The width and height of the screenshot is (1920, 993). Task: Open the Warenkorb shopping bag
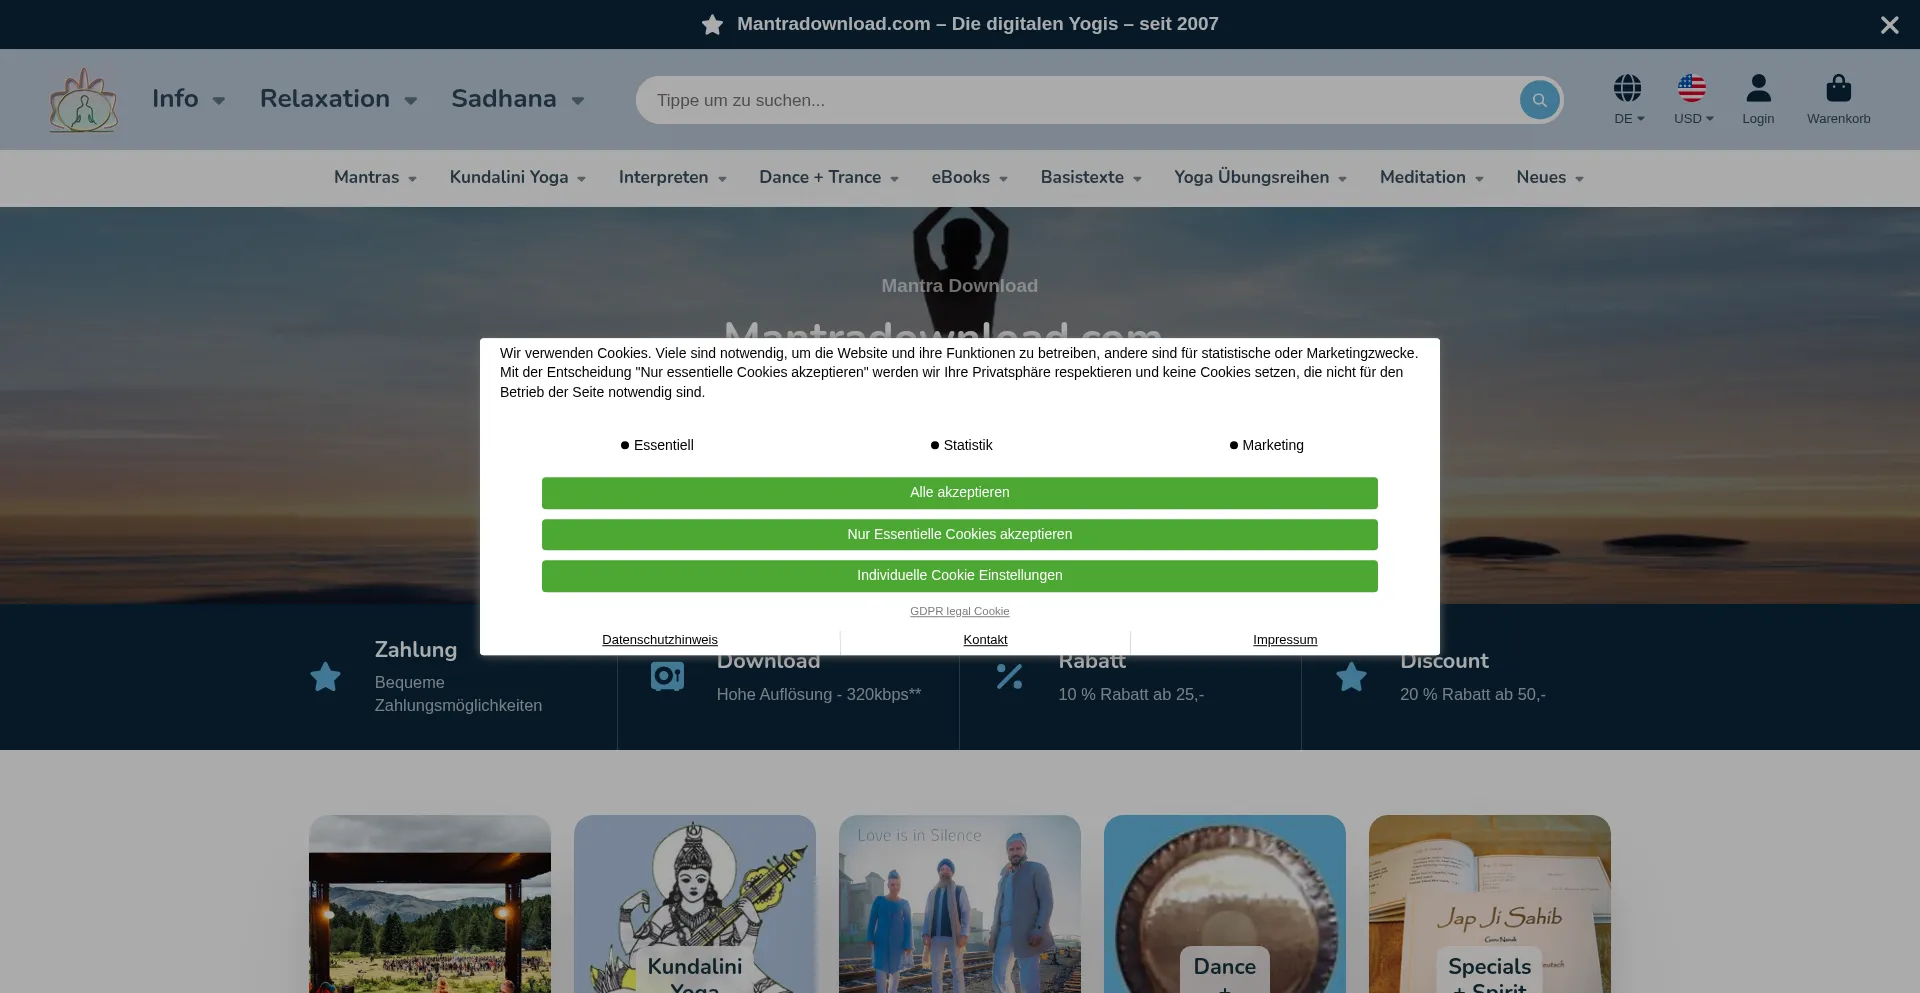coord(1837,89)
